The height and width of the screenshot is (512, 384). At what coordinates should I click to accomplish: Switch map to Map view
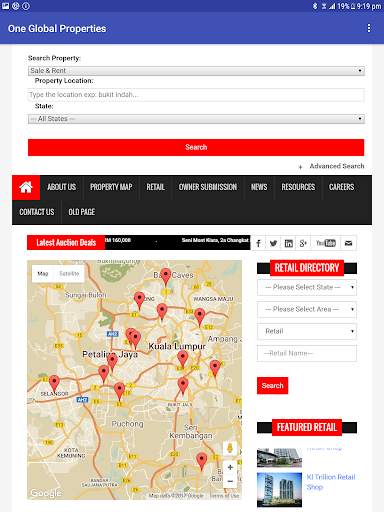click(43, 274)
